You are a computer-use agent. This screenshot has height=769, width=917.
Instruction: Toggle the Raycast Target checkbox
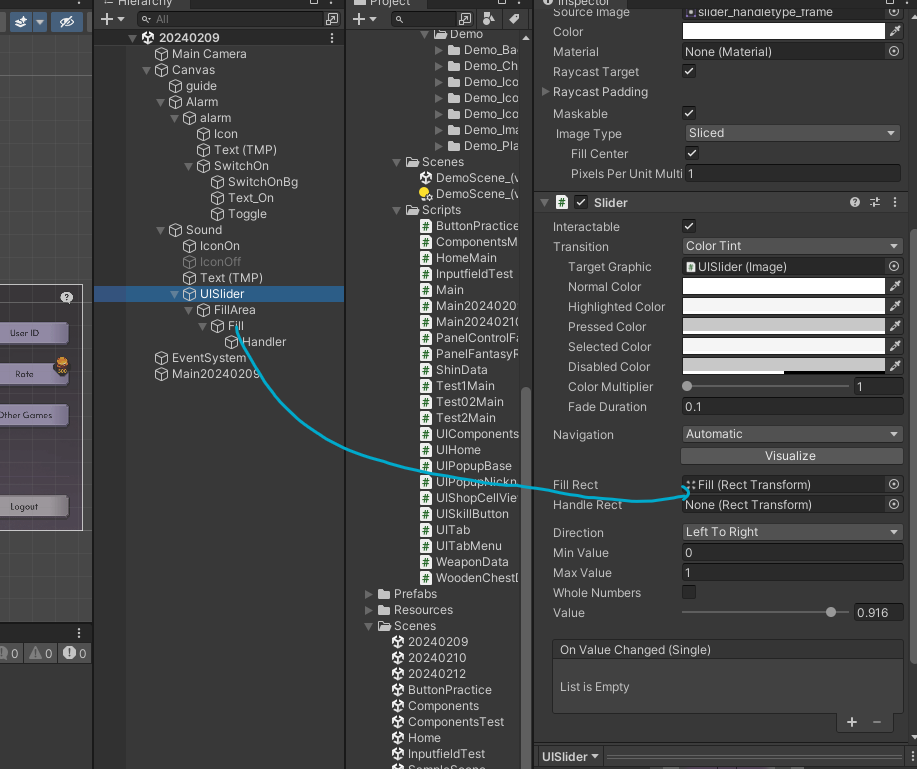click(689, 71)
